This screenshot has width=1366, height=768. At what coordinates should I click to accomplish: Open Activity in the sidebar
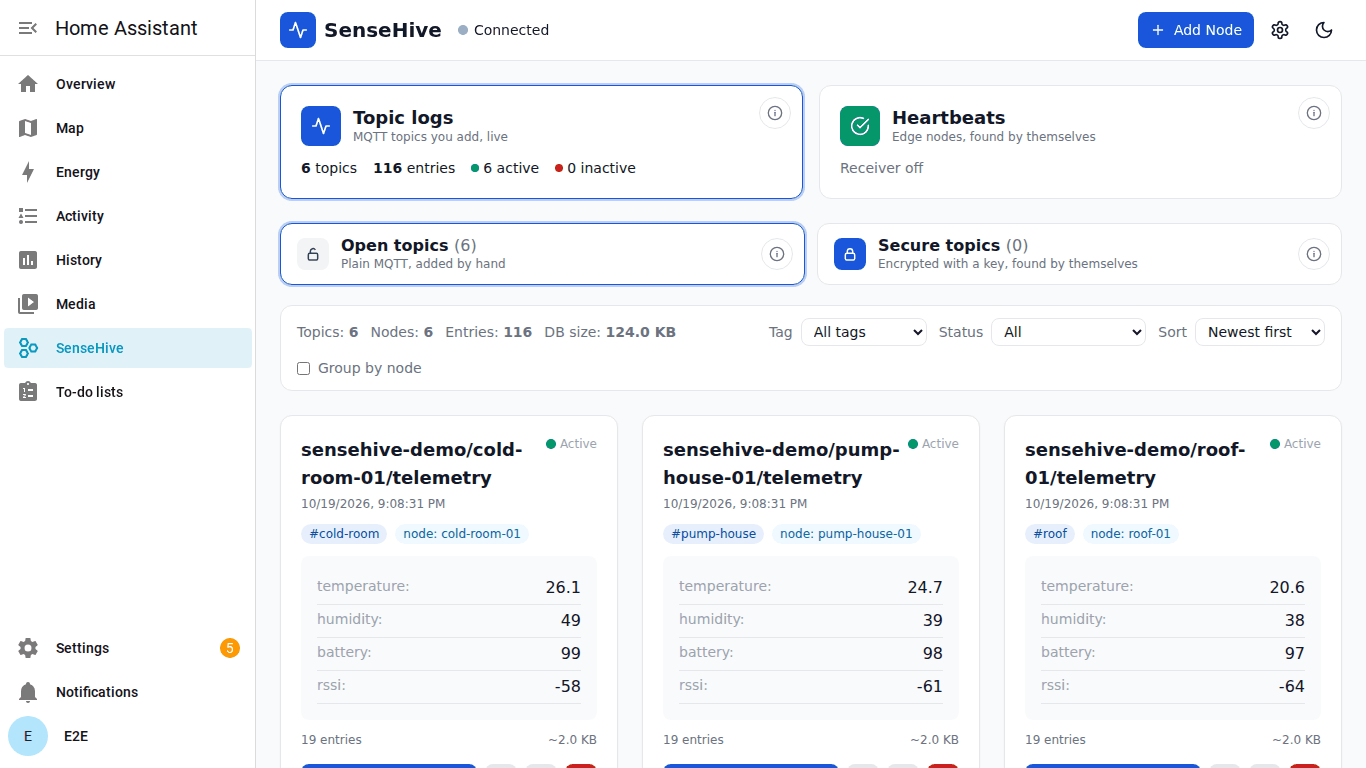[128, 216]
